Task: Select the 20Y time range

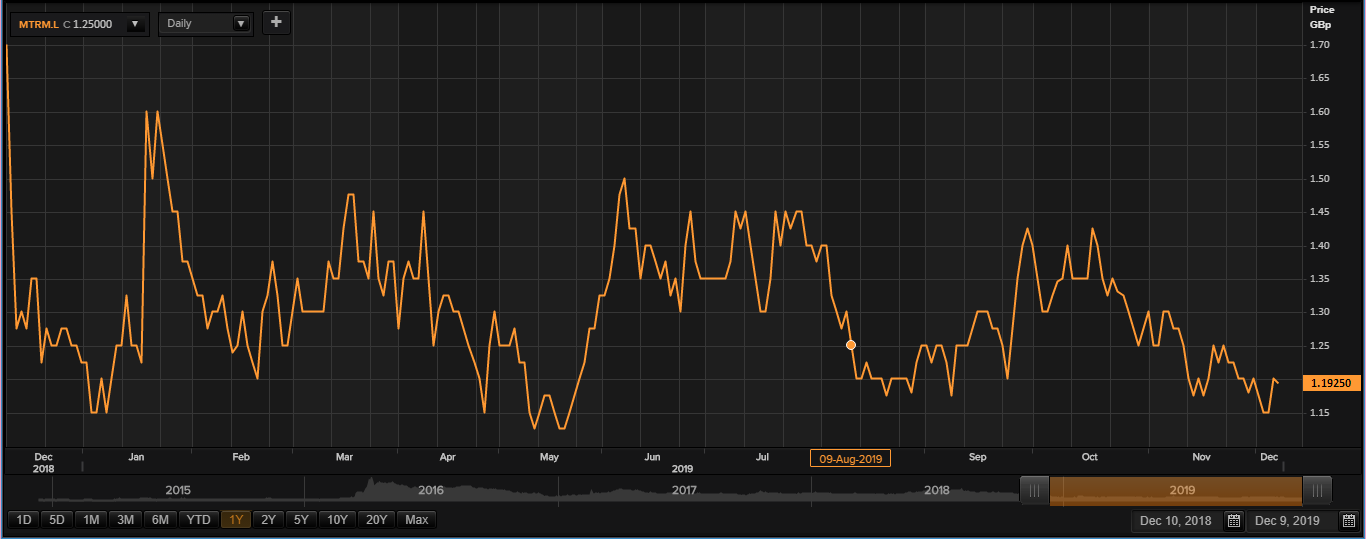Action: 377,520
